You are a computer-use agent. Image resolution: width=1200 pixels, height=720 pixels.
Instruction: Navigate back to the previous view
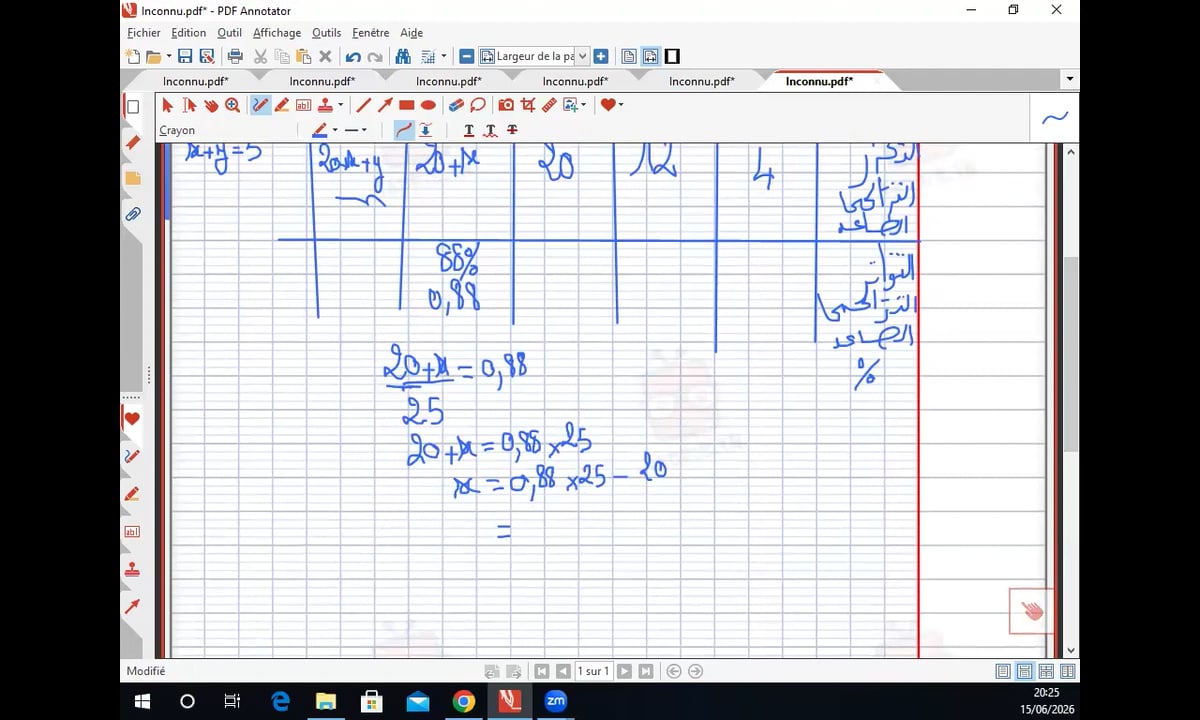click(674, 671)
